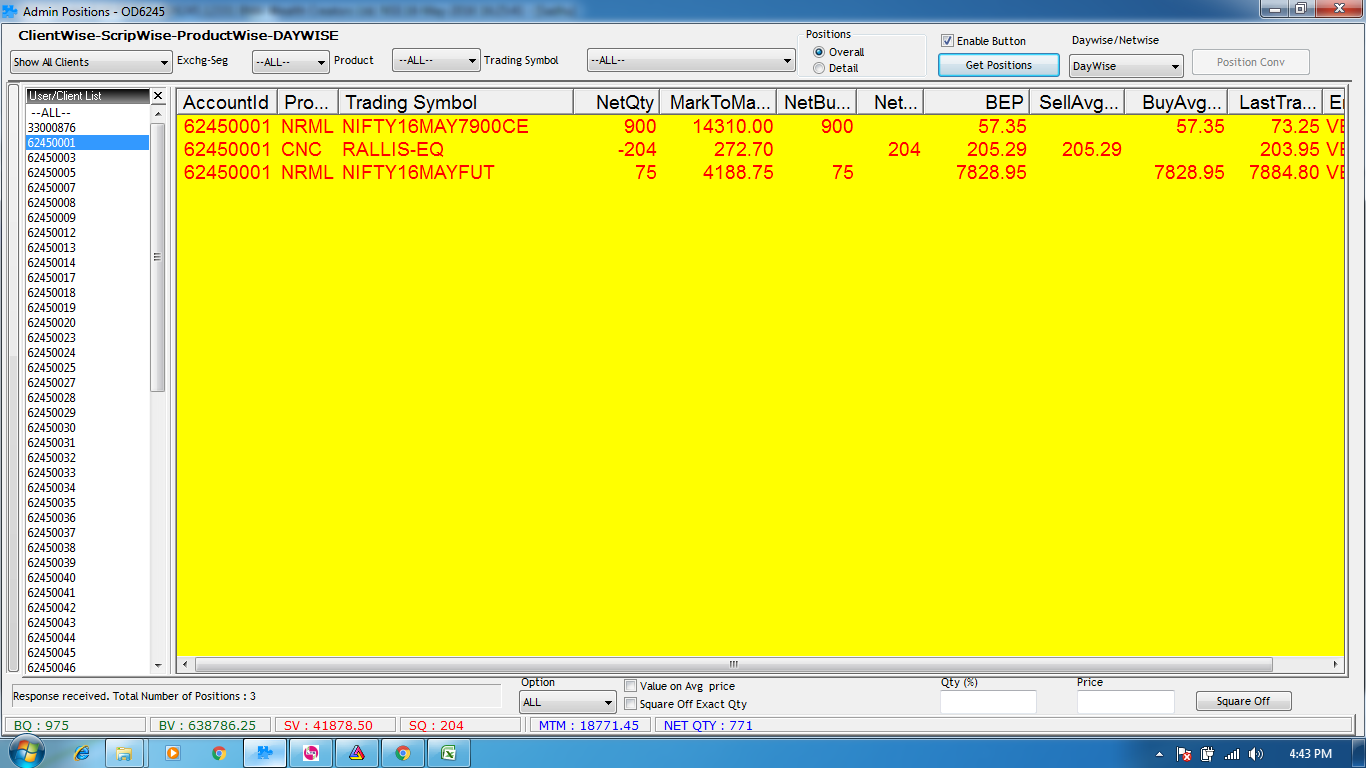Click the positions grid horizontal scrollbar
Screen dimensions: 1366x768
pyautogui.click(x=733, y=664)
